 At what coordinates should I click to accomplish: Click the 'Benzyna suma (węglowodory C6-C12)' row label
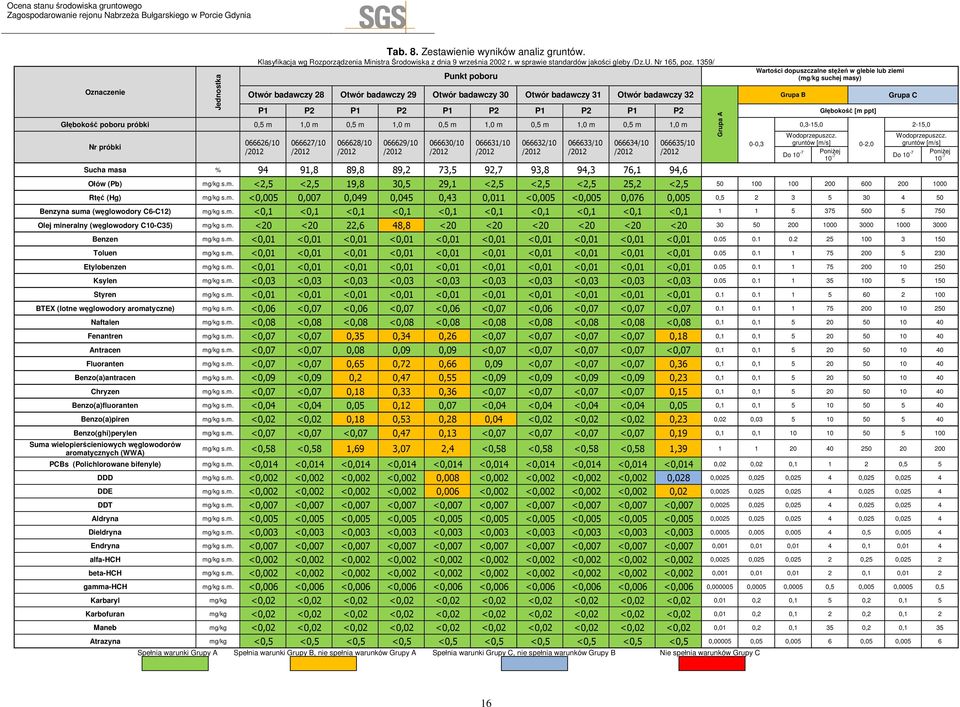[x=105, y=211]
